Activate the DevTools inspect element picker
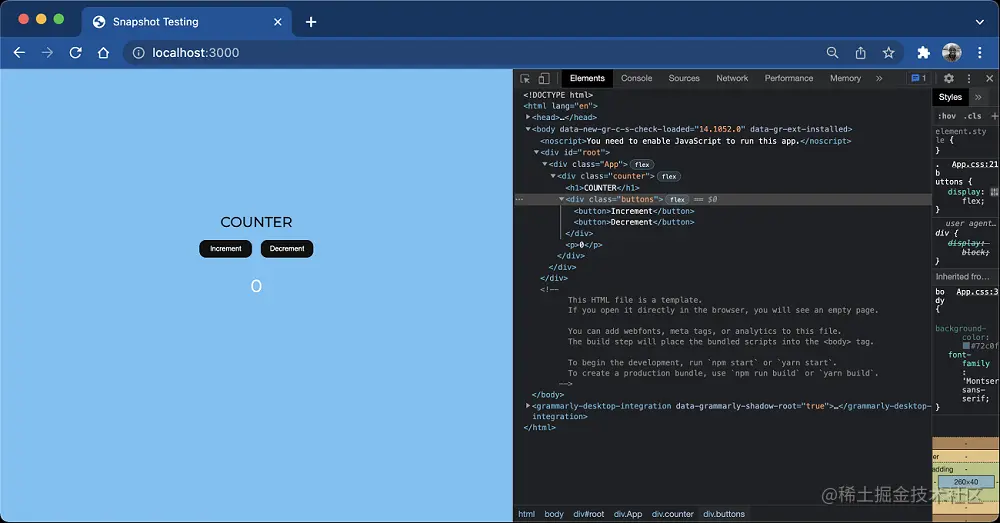1000x523 pixels. [525, 78]
